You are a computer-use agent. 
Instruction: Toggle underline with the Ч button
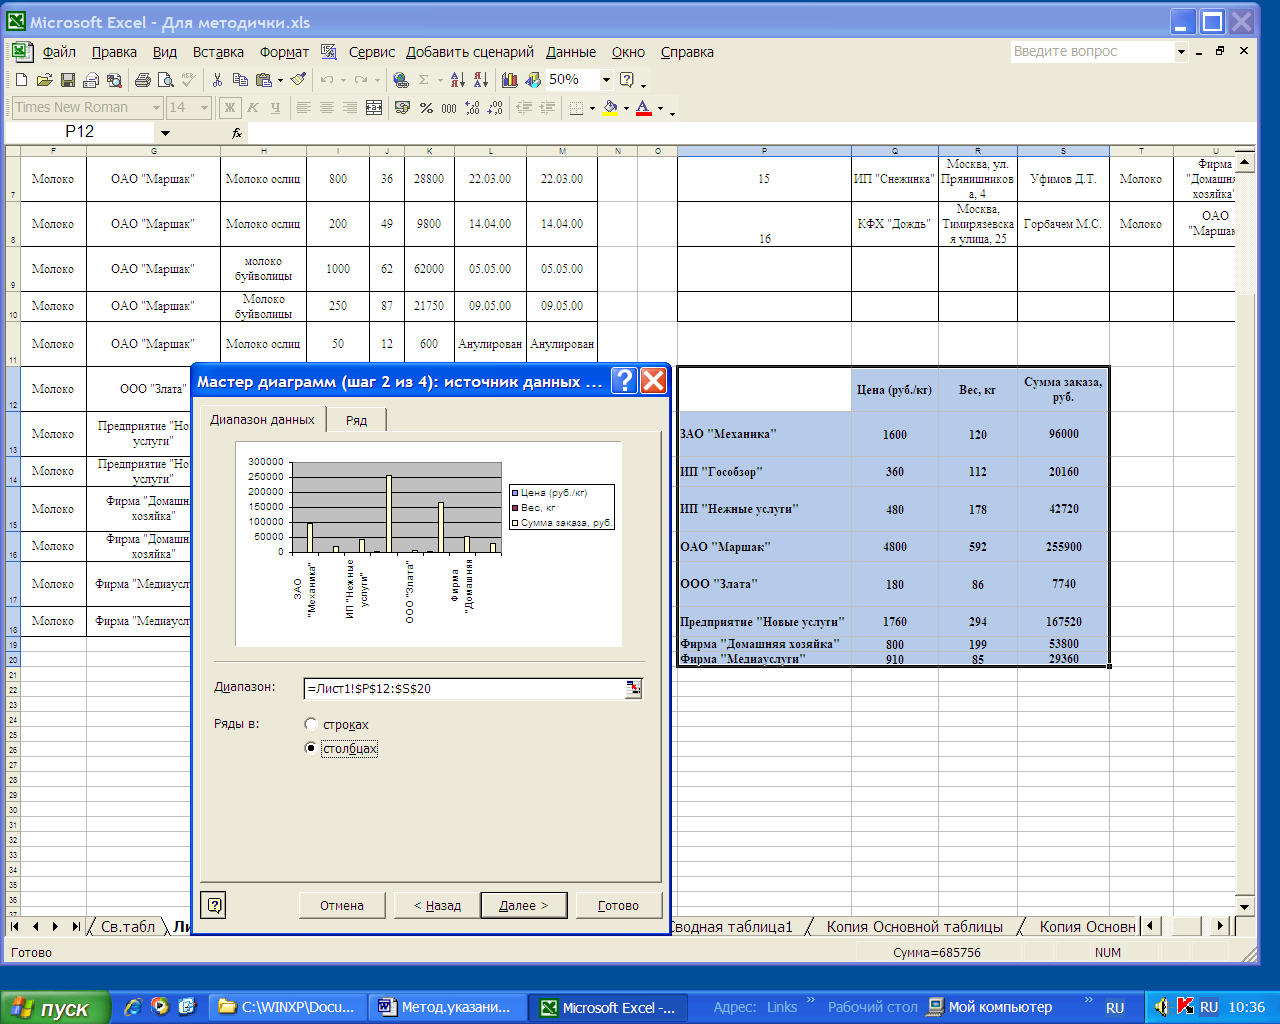(x=276, y=108)
